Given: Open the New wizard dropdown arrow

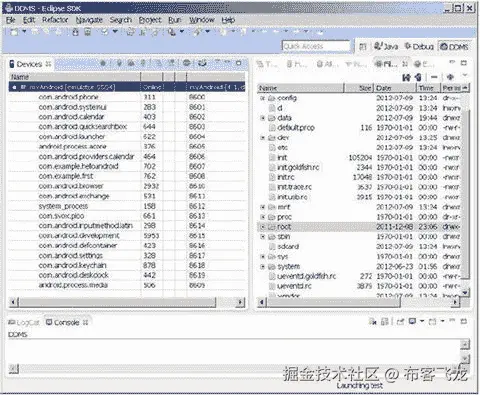Looking at the screenshot, I should (x=24, y=32).
